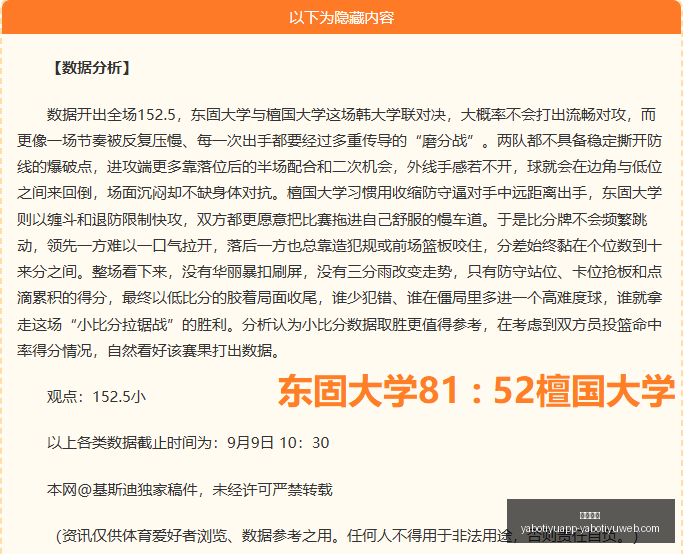The image size is (686, 554).
Task: Click the line starting 动，领先一方难以一口气拉开
Action: 340,245
